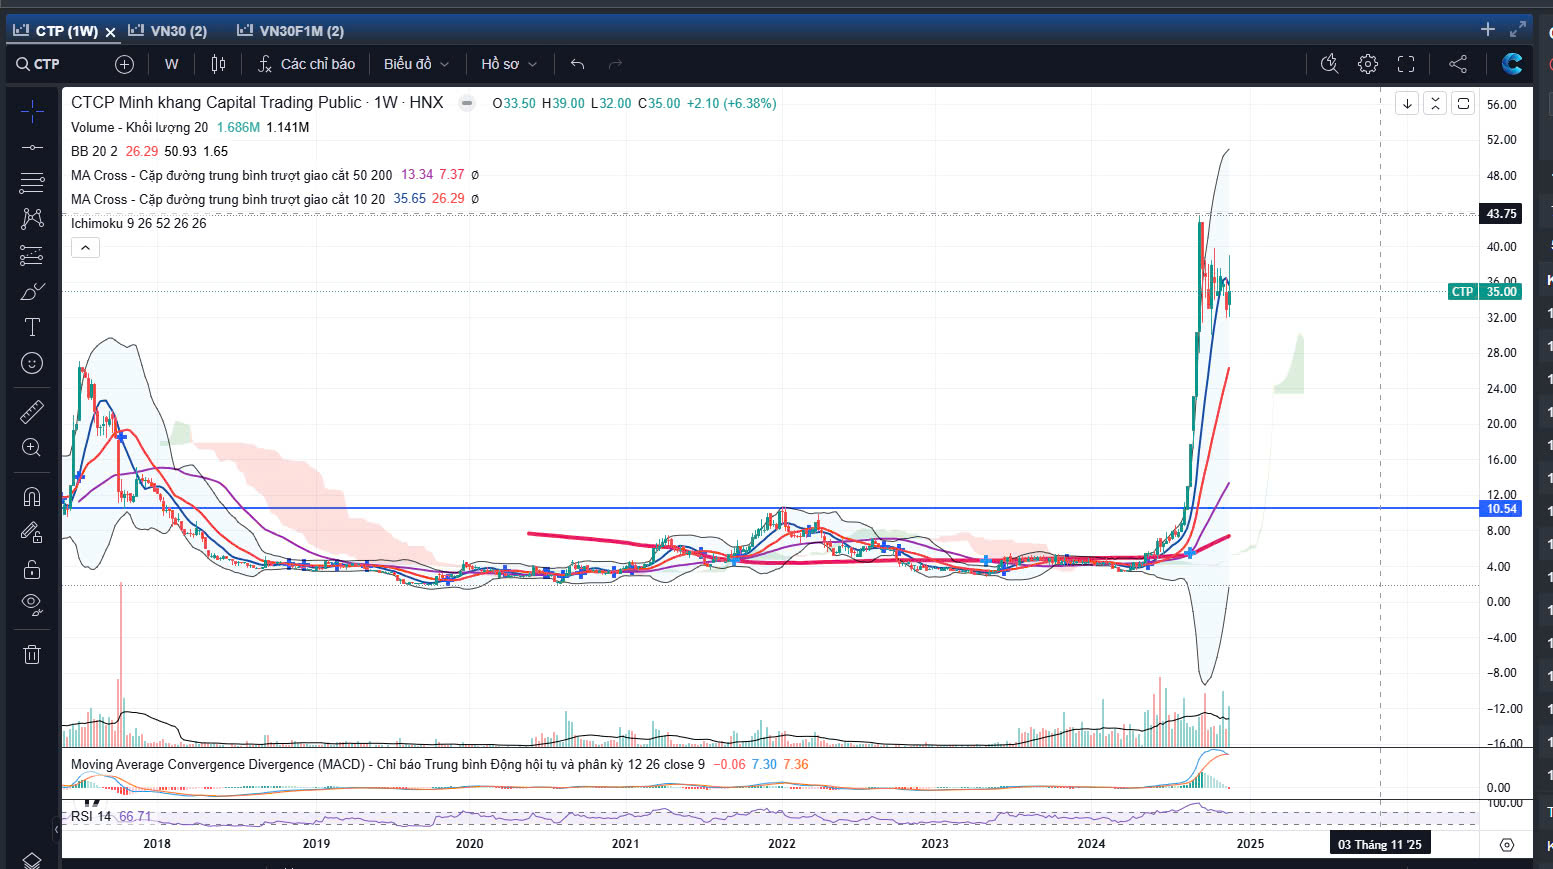
Task: Select the Ichimoku 9 26 52 legend
Action: point(139,223)
